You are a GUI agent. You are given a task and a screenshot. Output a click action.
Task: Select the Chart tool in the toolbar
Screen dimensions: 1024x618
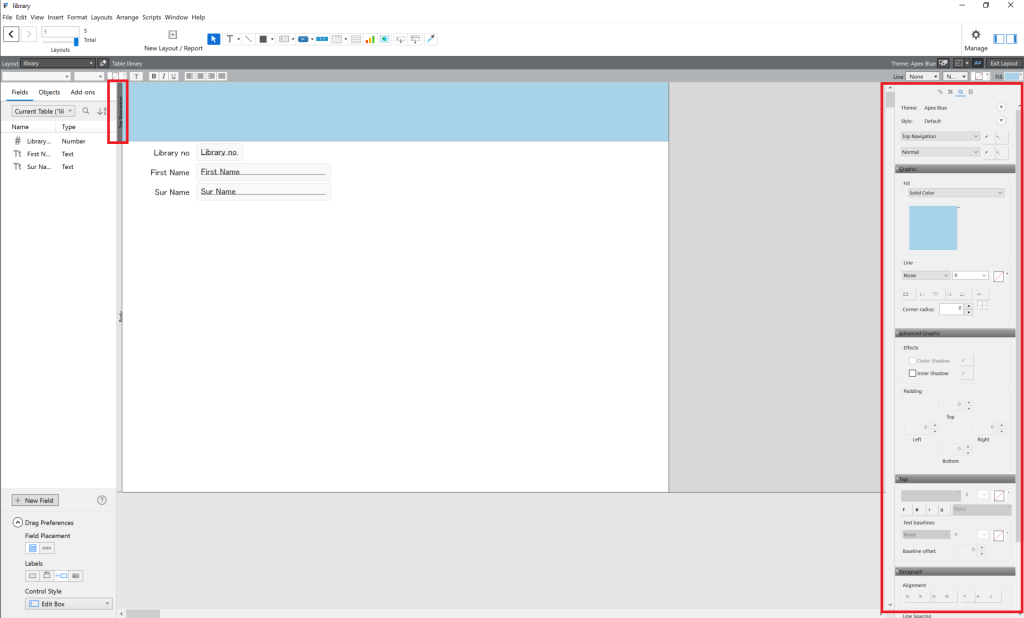[369, 38]
